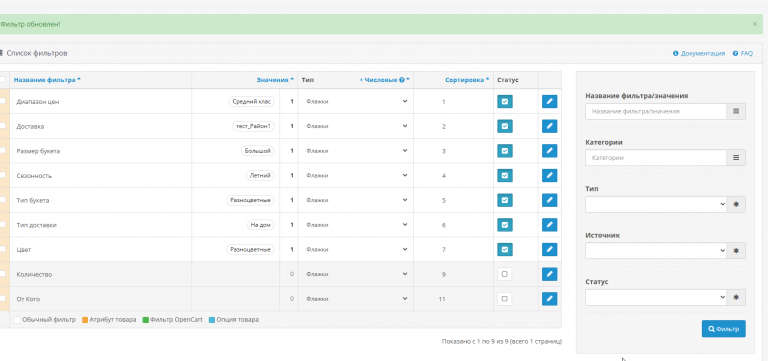Open type dropdown for Тип букета row

pyautogui.click(x=356, y=200)
